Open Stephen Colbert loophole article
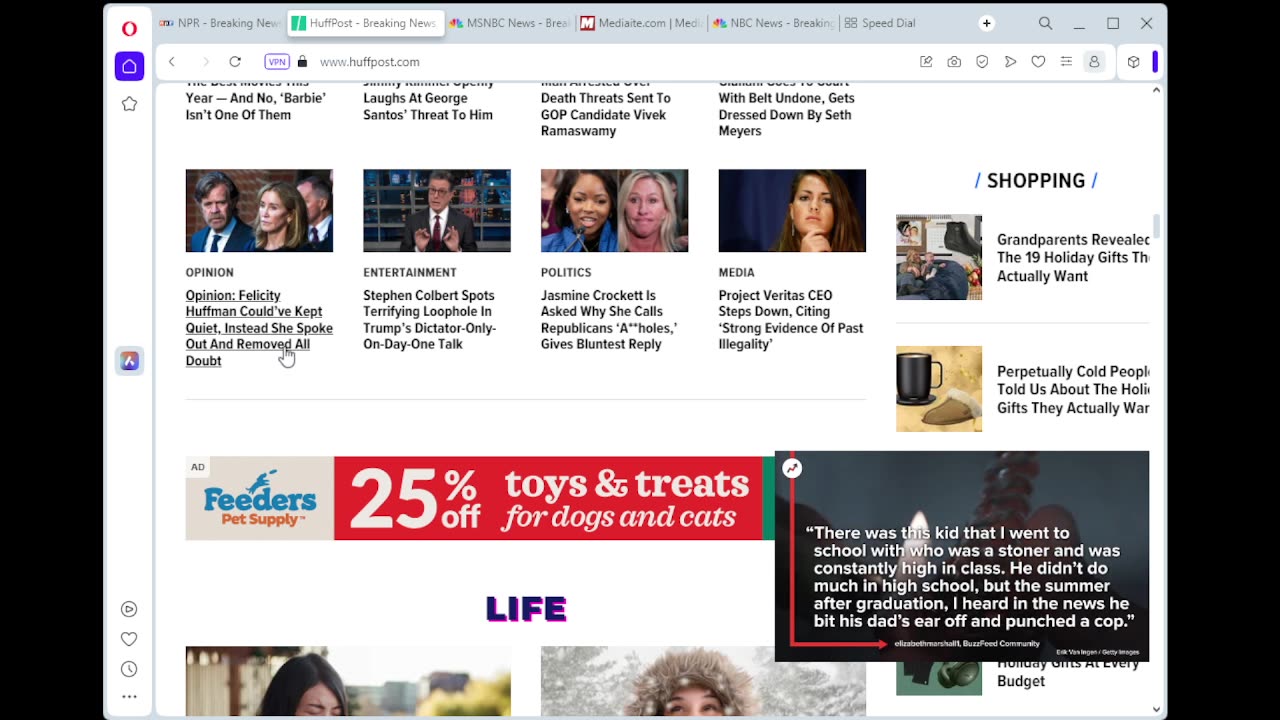The image size is (1280, 720). (x=428, y=320)
